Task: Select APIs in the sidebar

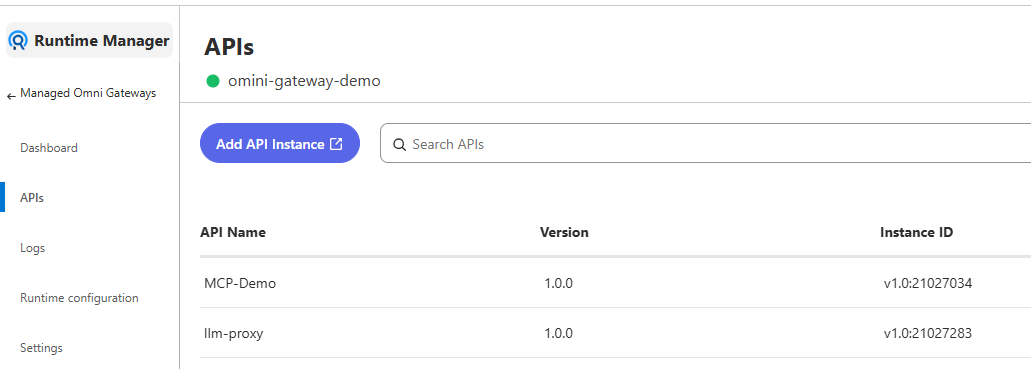Action: (x=32, y=197)
